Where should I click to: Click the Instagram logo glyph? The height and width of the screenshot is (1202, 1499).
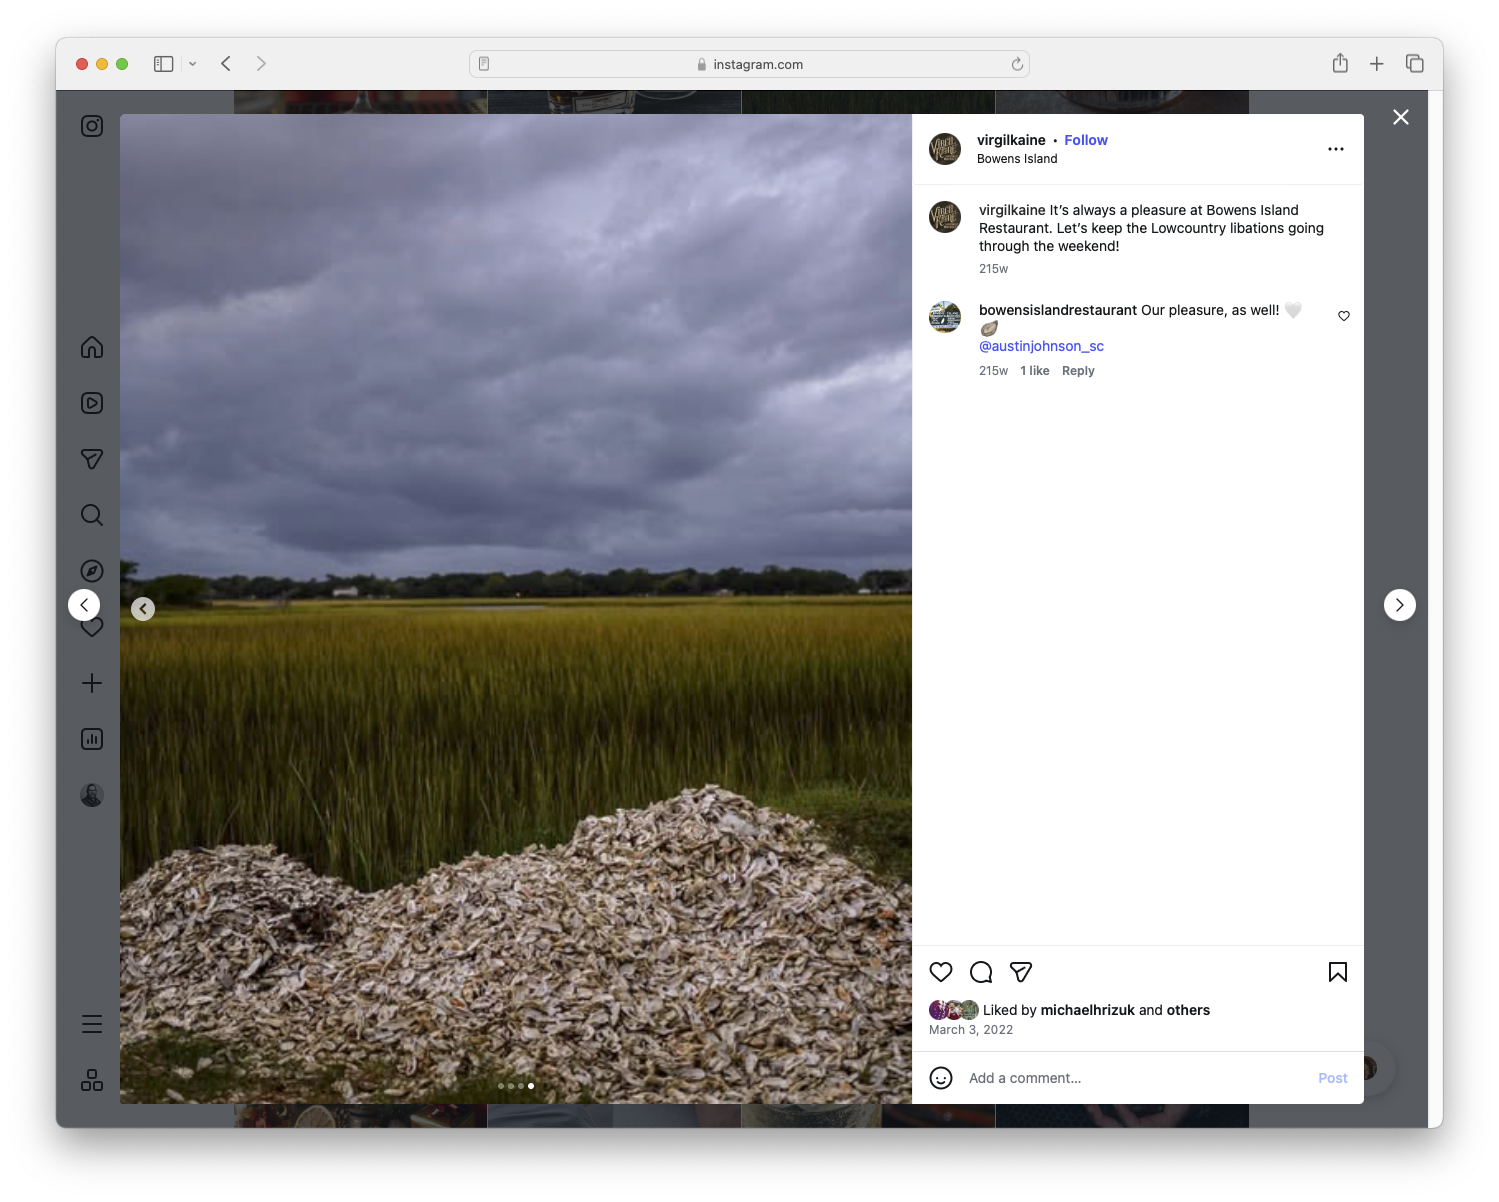click(91, 126)
